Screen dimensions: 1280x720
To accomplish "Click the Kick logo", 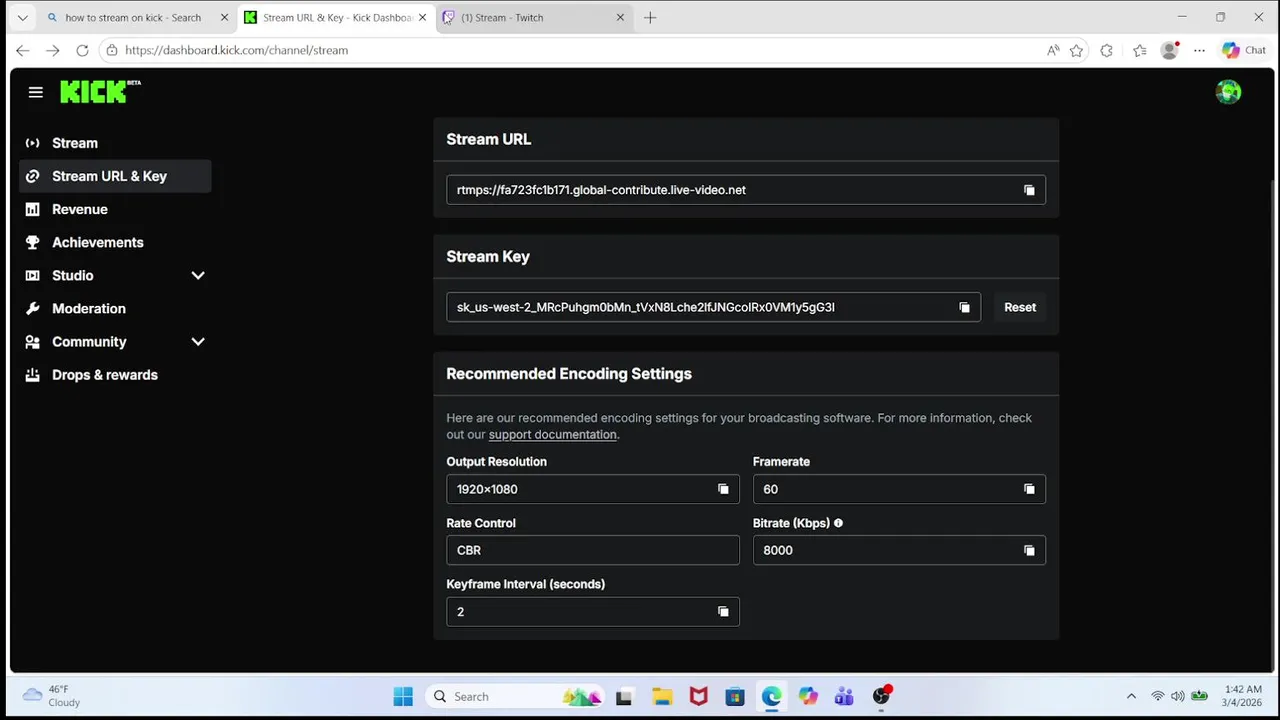I will 99,91.
